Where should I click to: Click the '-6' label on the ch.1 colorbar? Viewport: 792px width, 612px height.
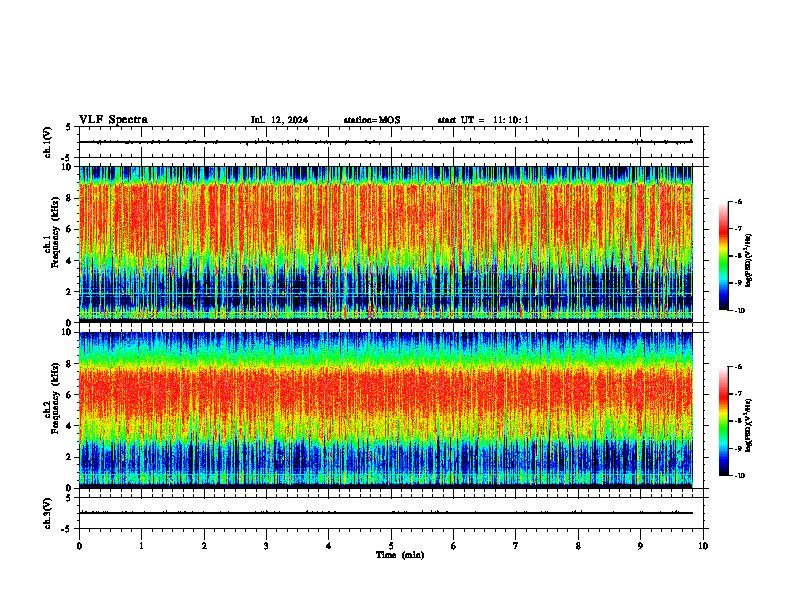[738, 201]
